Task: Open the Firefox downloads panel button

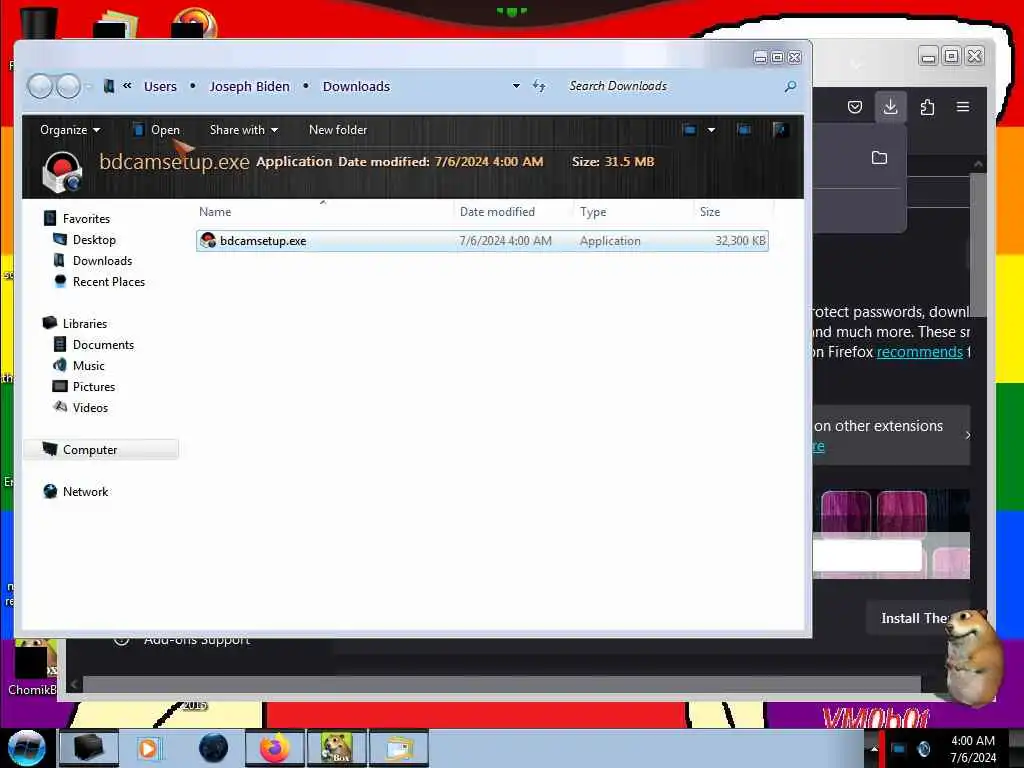Action: [x=890, y=107]
